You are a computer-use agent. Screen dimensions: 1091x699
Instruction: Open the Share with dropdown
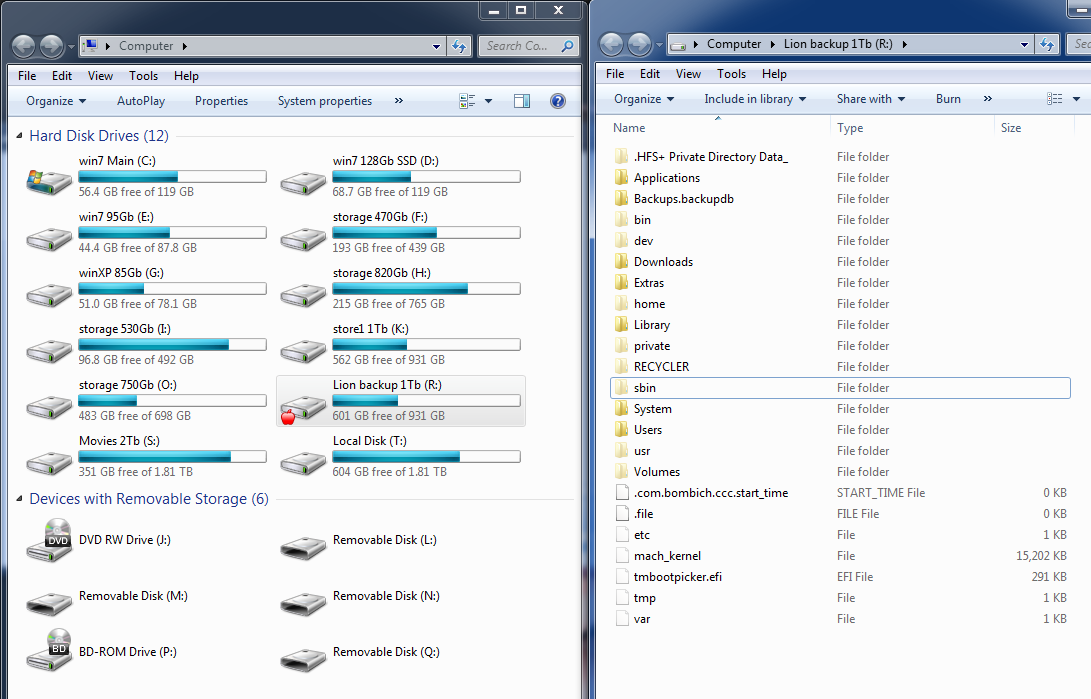point(871,99)
